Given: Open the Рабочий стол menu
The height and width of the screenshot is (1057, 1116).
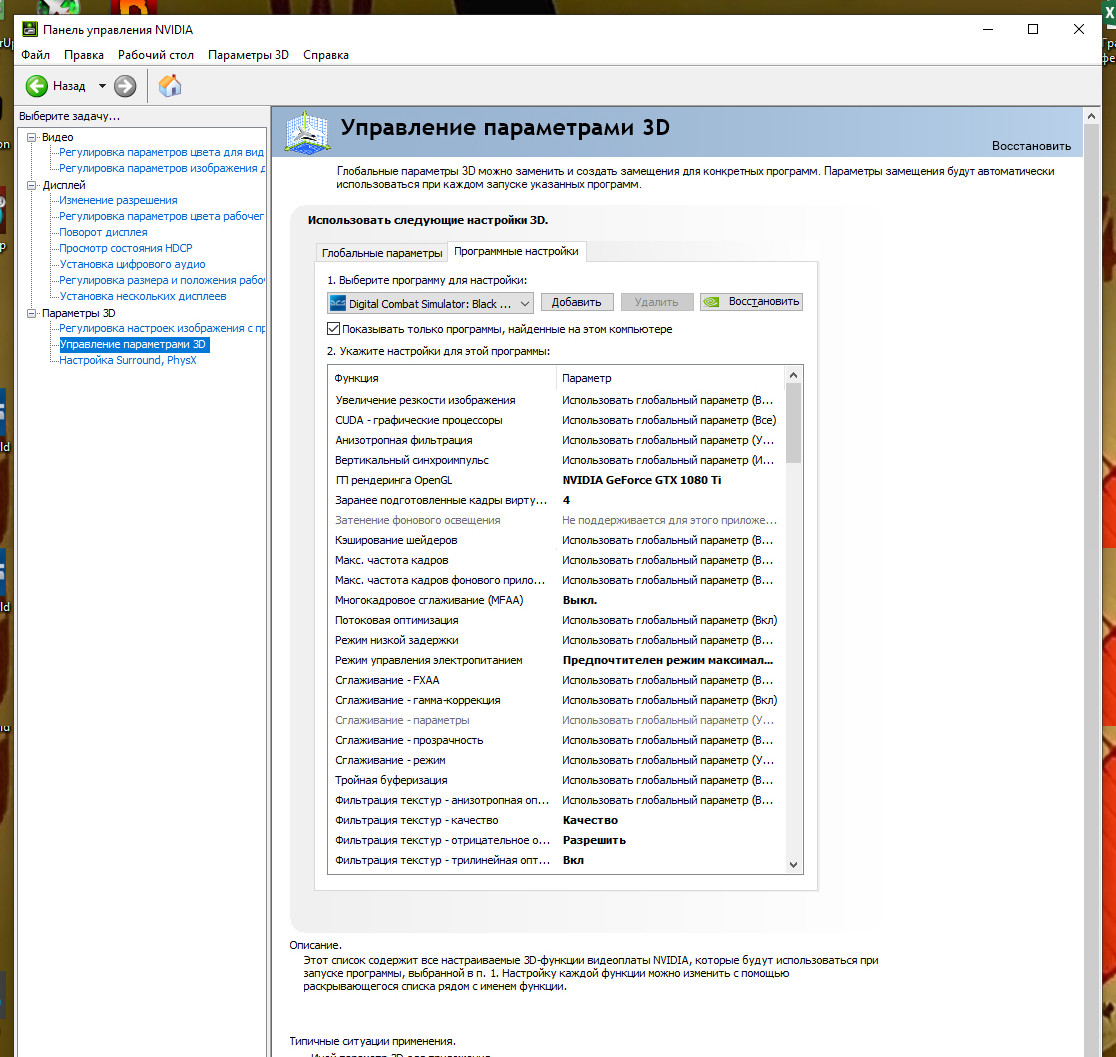Looking at the screenshot, I should pos(156,55).
